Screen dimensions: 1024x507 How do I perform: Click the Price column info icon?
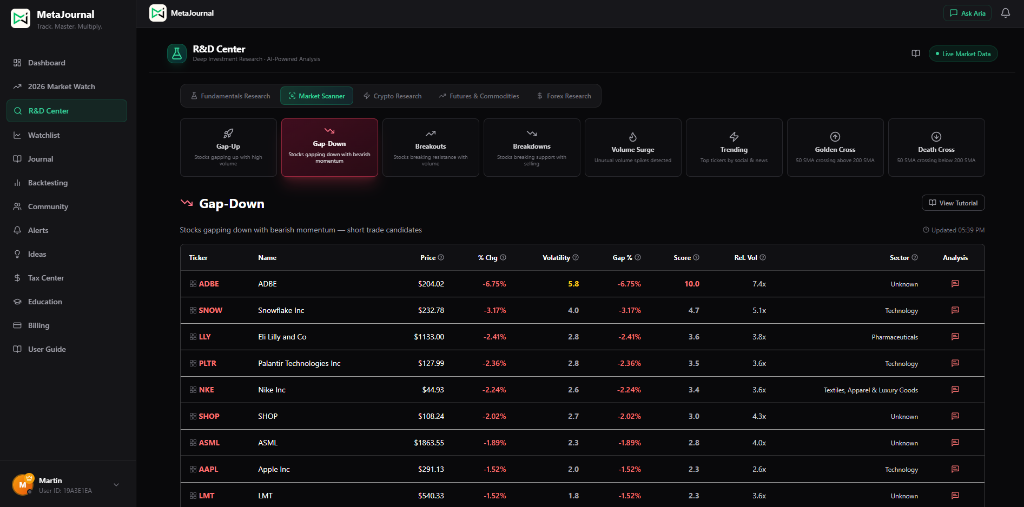coord(441,257)
